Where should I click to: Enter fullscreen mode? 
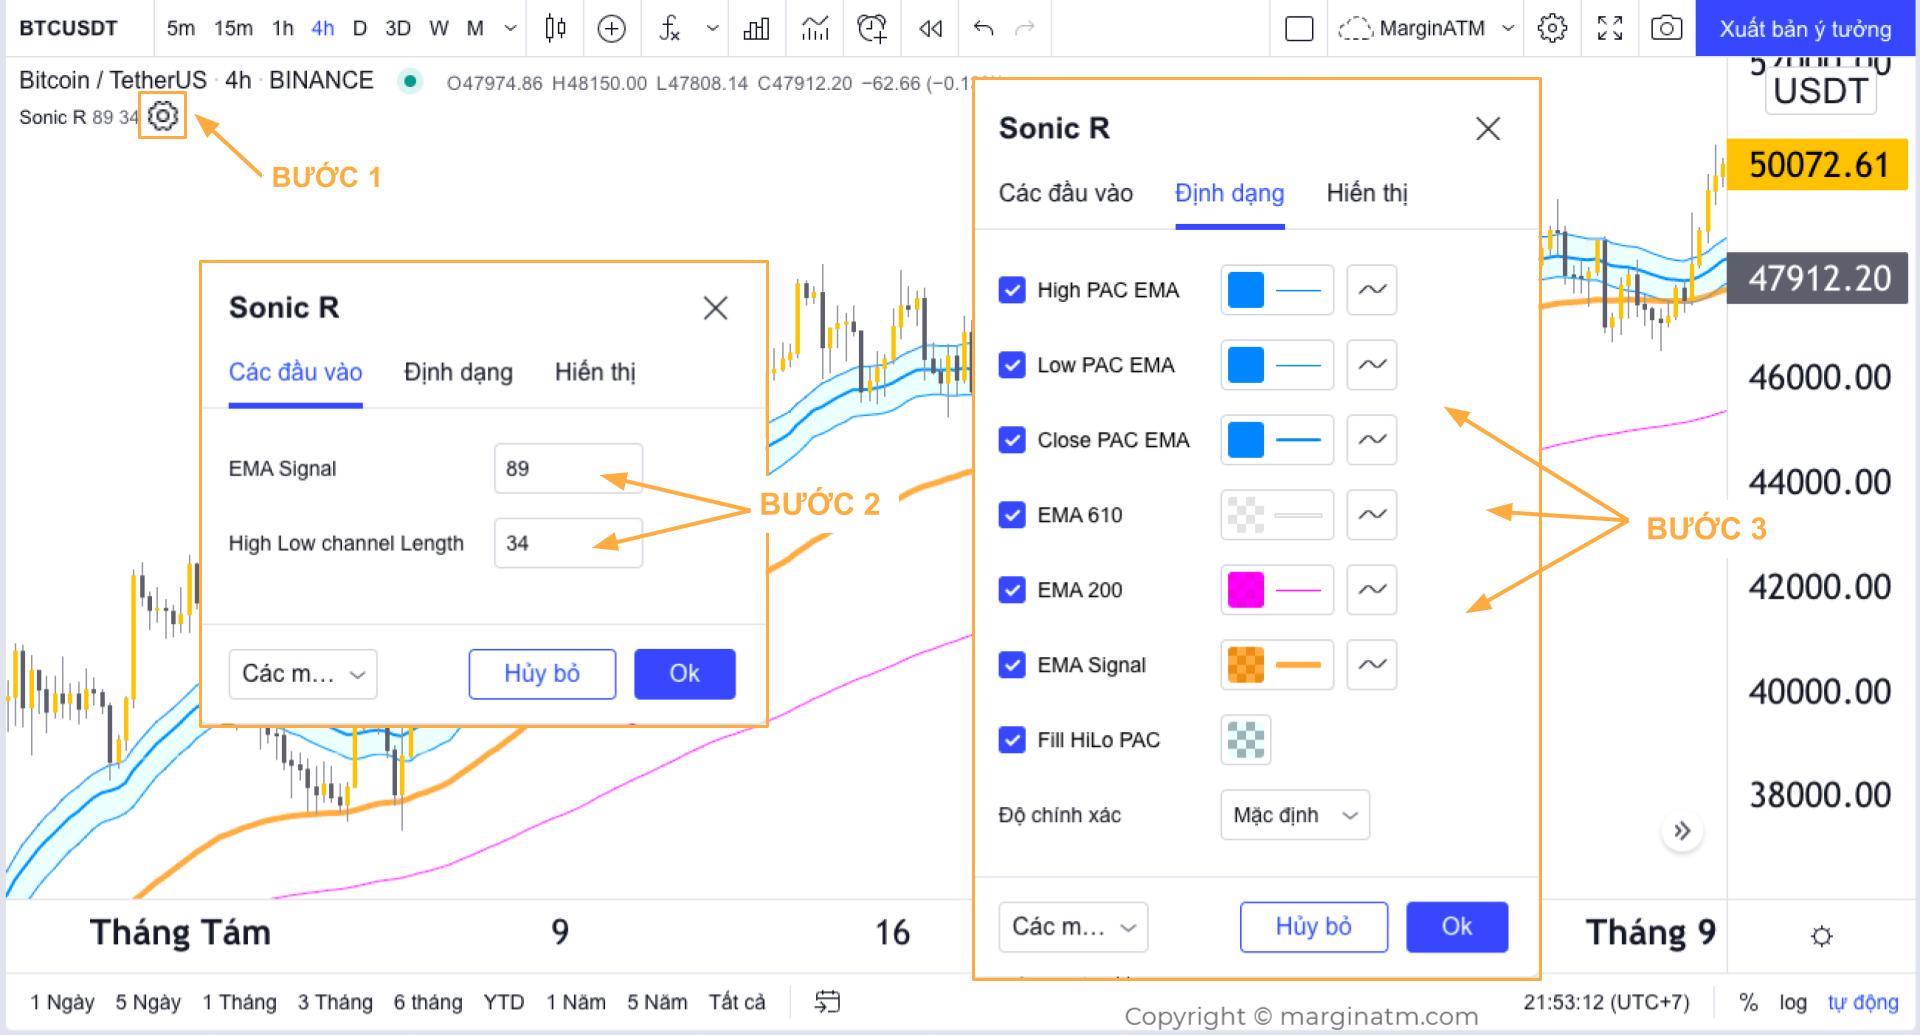(1610, 28)
